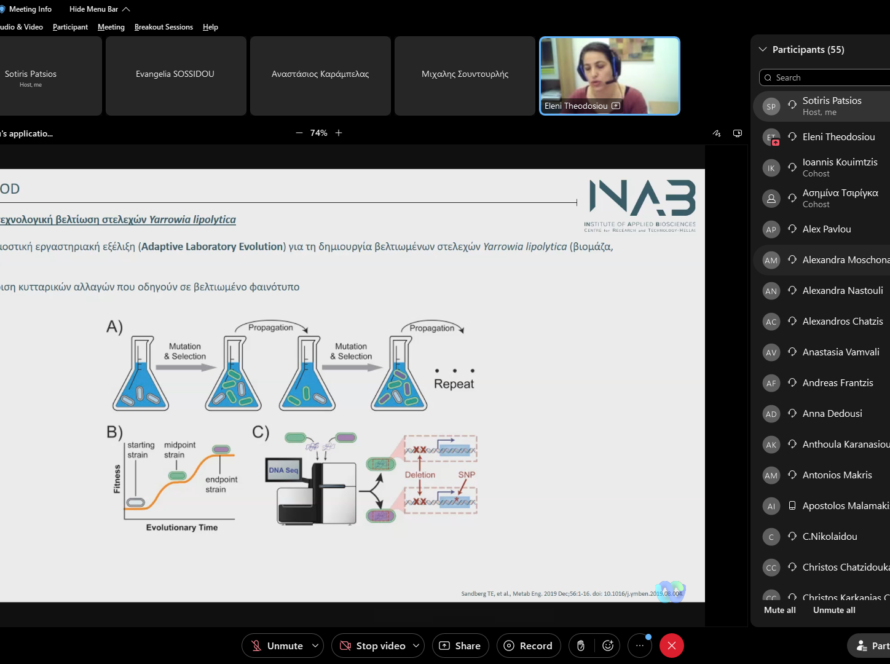Zoom in shared content with plus
This screenshot has height=664, width=890.
coord(338,133)
